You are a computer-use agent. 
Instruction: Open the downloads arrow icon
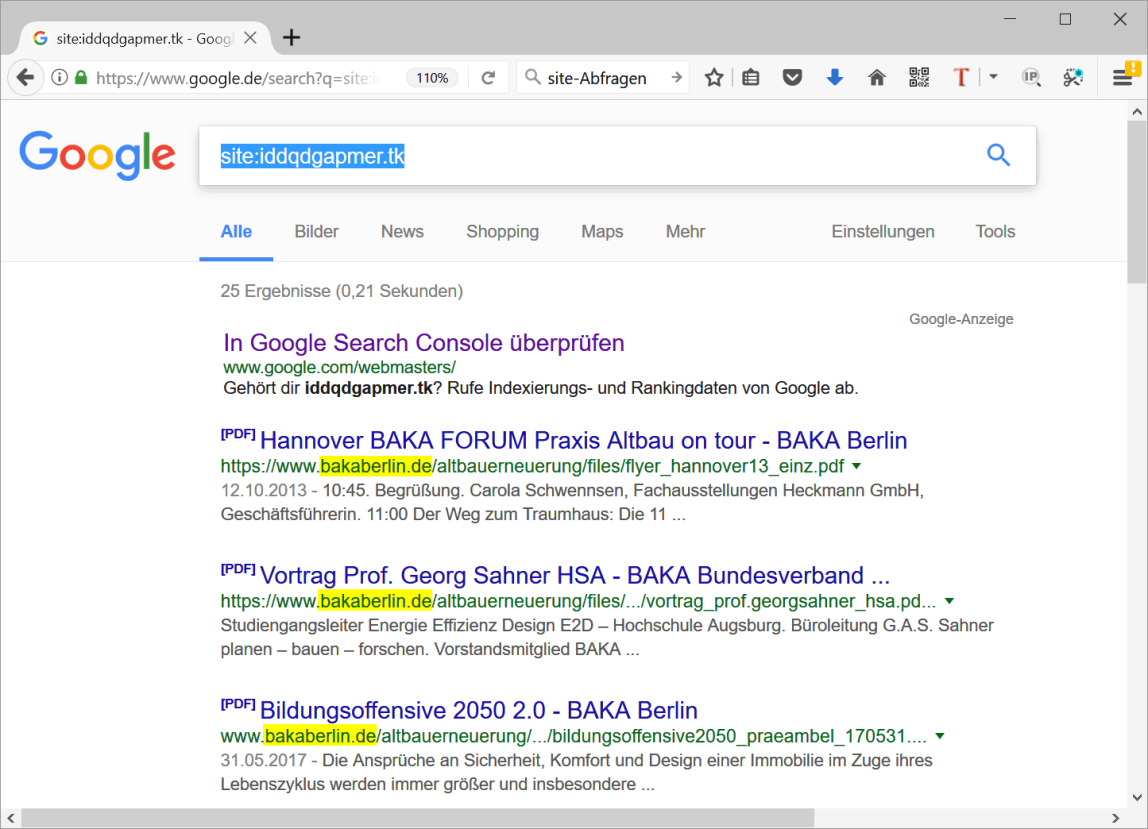(x=835, y=78)
